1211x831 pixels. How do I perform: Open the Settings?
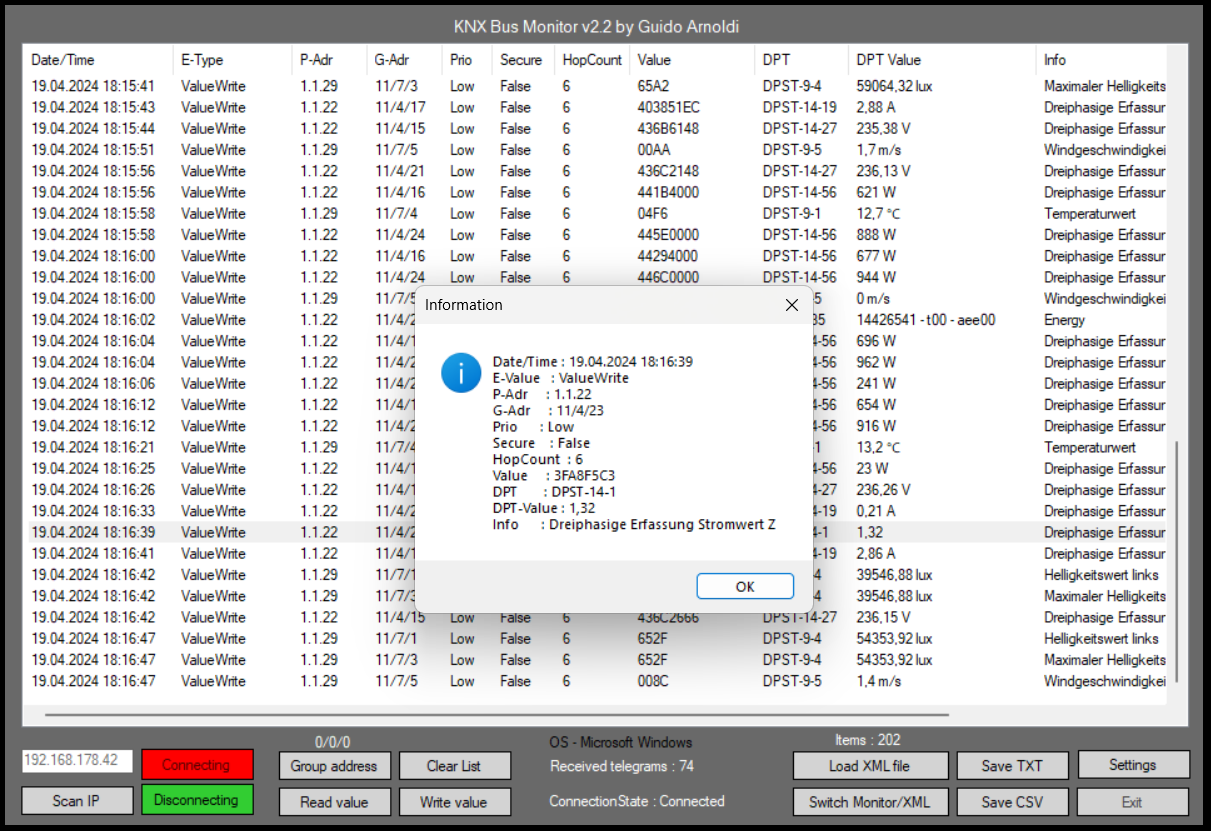tap(1133, 764)
